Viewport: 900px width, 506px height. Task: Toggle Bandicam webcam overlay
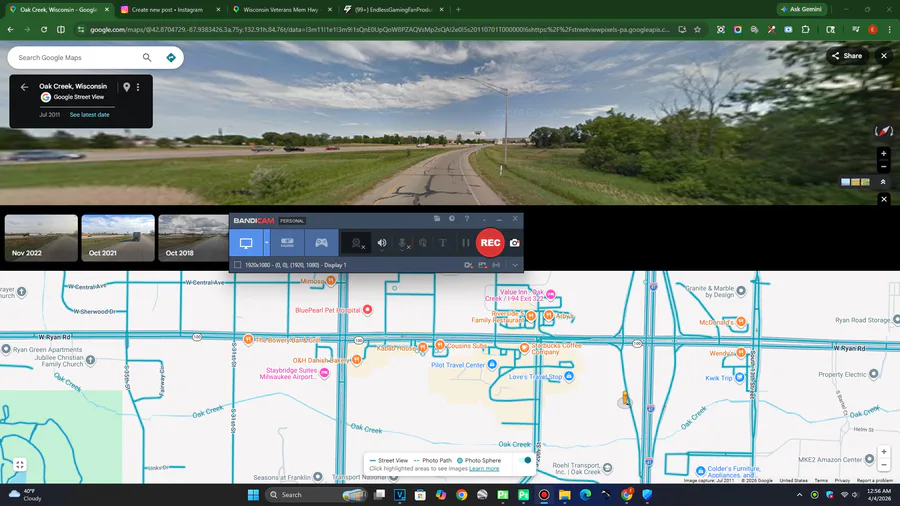click(x=356, y=243)
